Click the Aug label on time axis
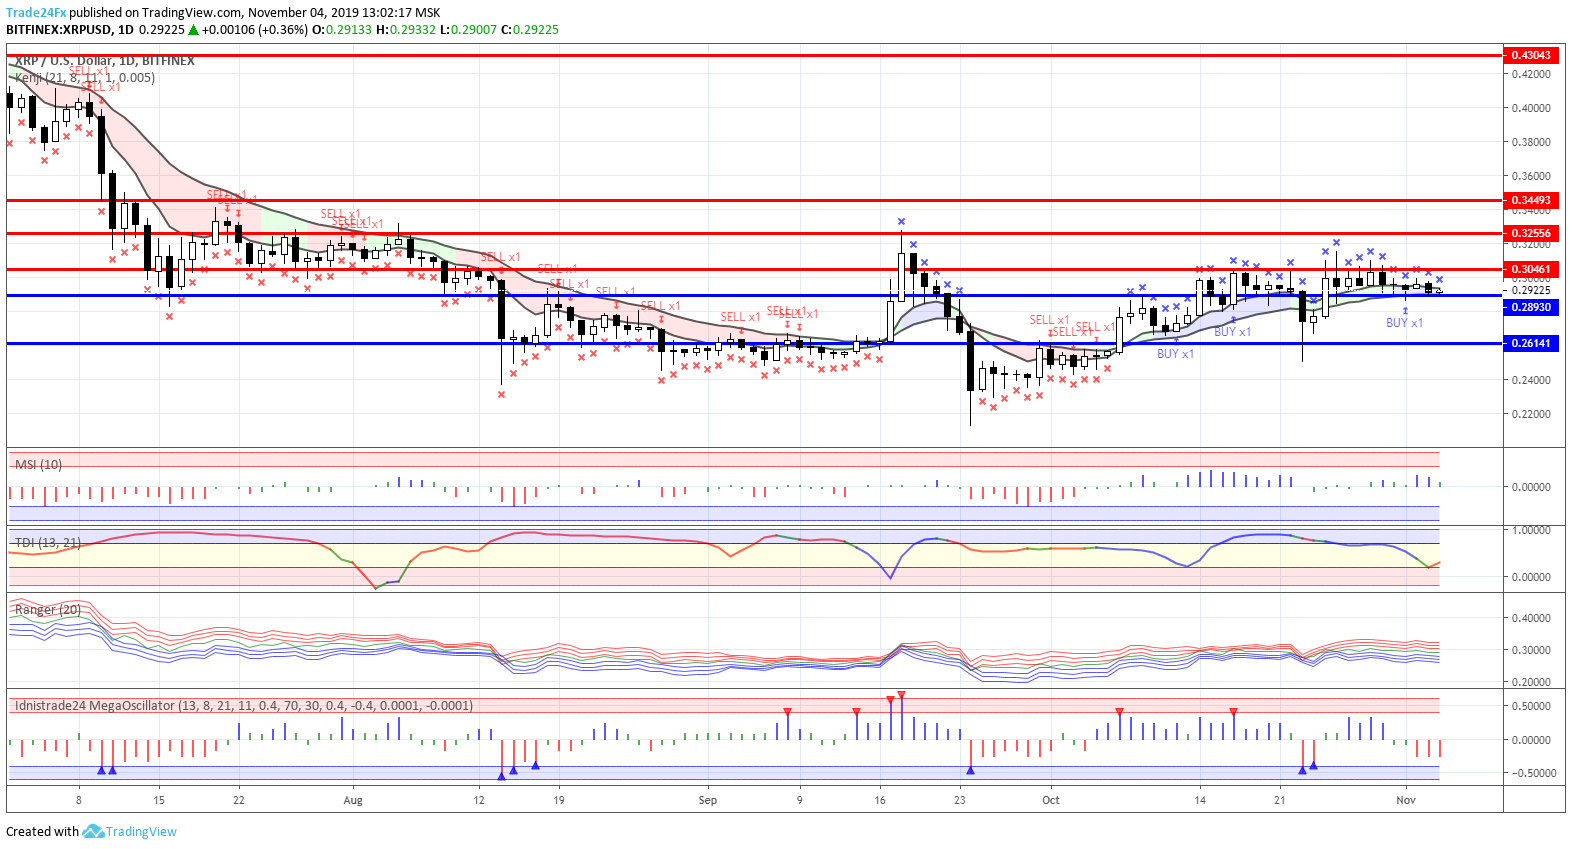 coord(352,799)
